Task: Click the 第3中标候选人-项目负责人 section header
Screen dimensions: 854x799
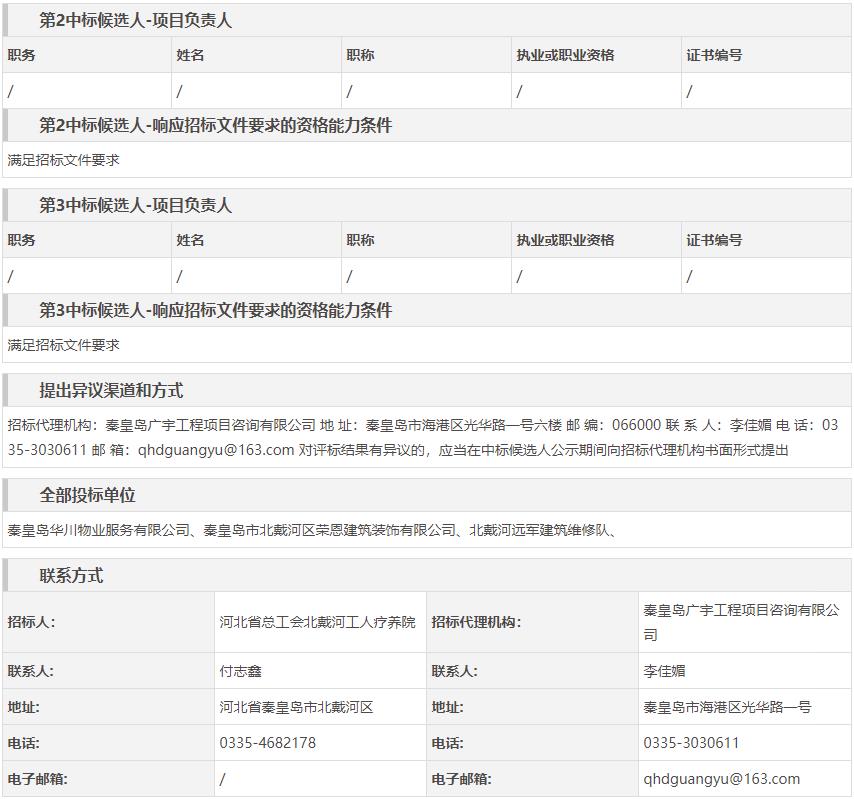Action: point(135,205)
